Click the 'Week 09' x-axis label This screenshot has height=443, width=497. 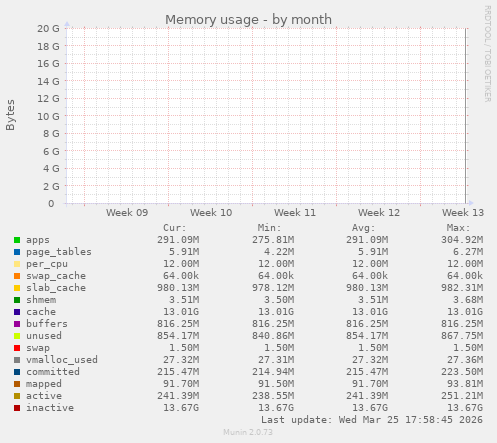pos(127,213)
